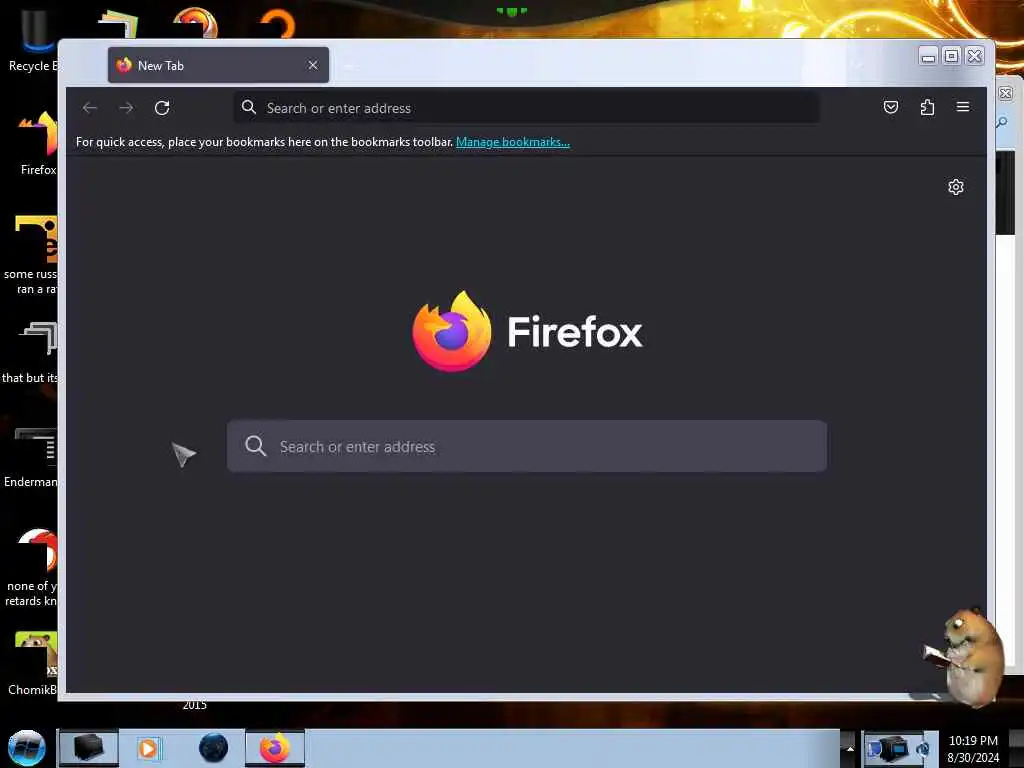The height and width of the screenshot is (768, 1024).
Task: Open the personalize new tab gear
Action: tap(955, 187)
